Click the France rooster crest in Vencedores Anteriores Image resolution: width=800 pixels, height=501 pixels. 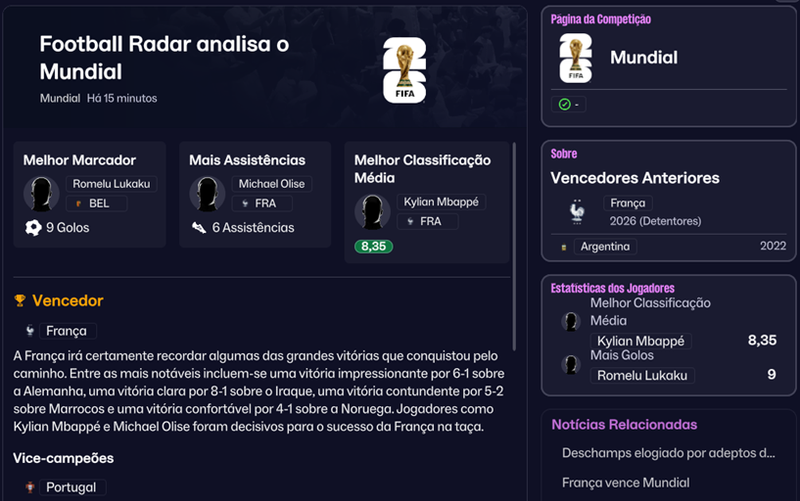pyautogui.click(x=577, y=212)
